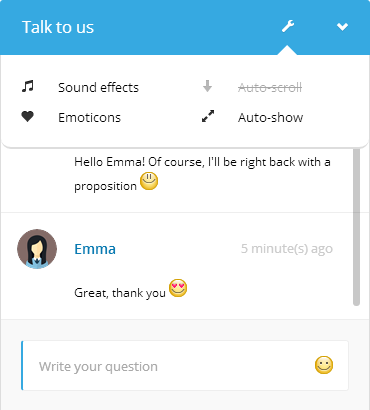Click the heart-eyes emoji in Emma's message

coord(178,288)
